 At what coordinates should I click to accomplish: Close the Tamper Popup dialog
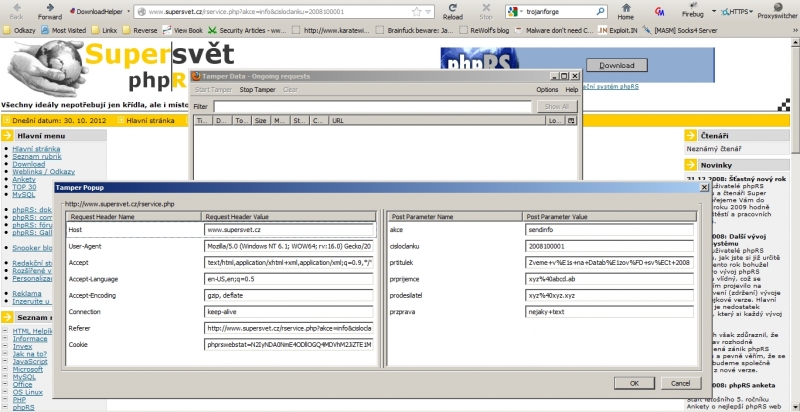(x=704, y=188)
